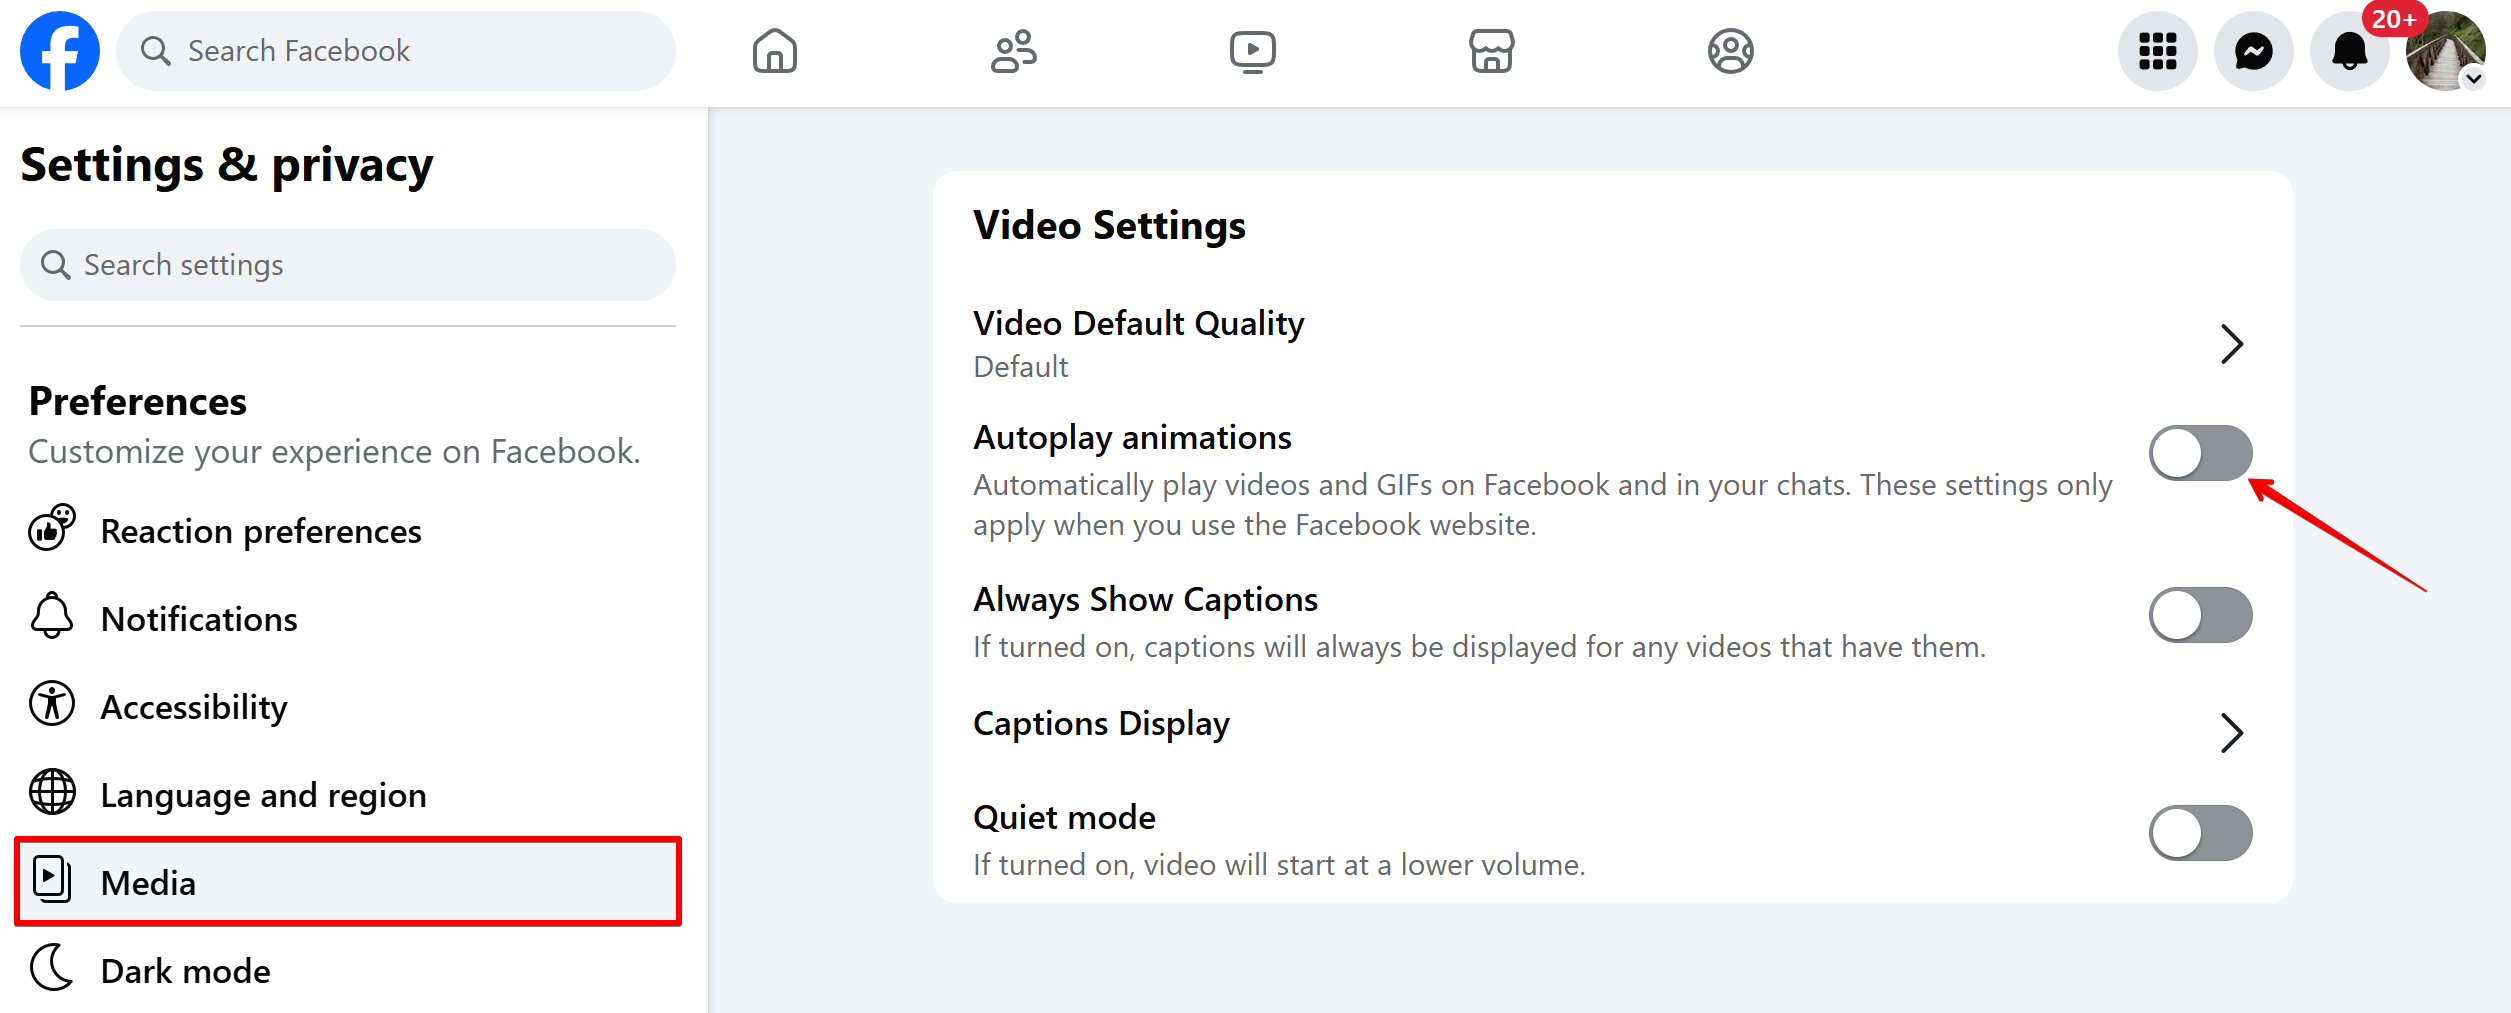Open Language and region settings
The image size is (2511, 1013).
click(263, 795)
